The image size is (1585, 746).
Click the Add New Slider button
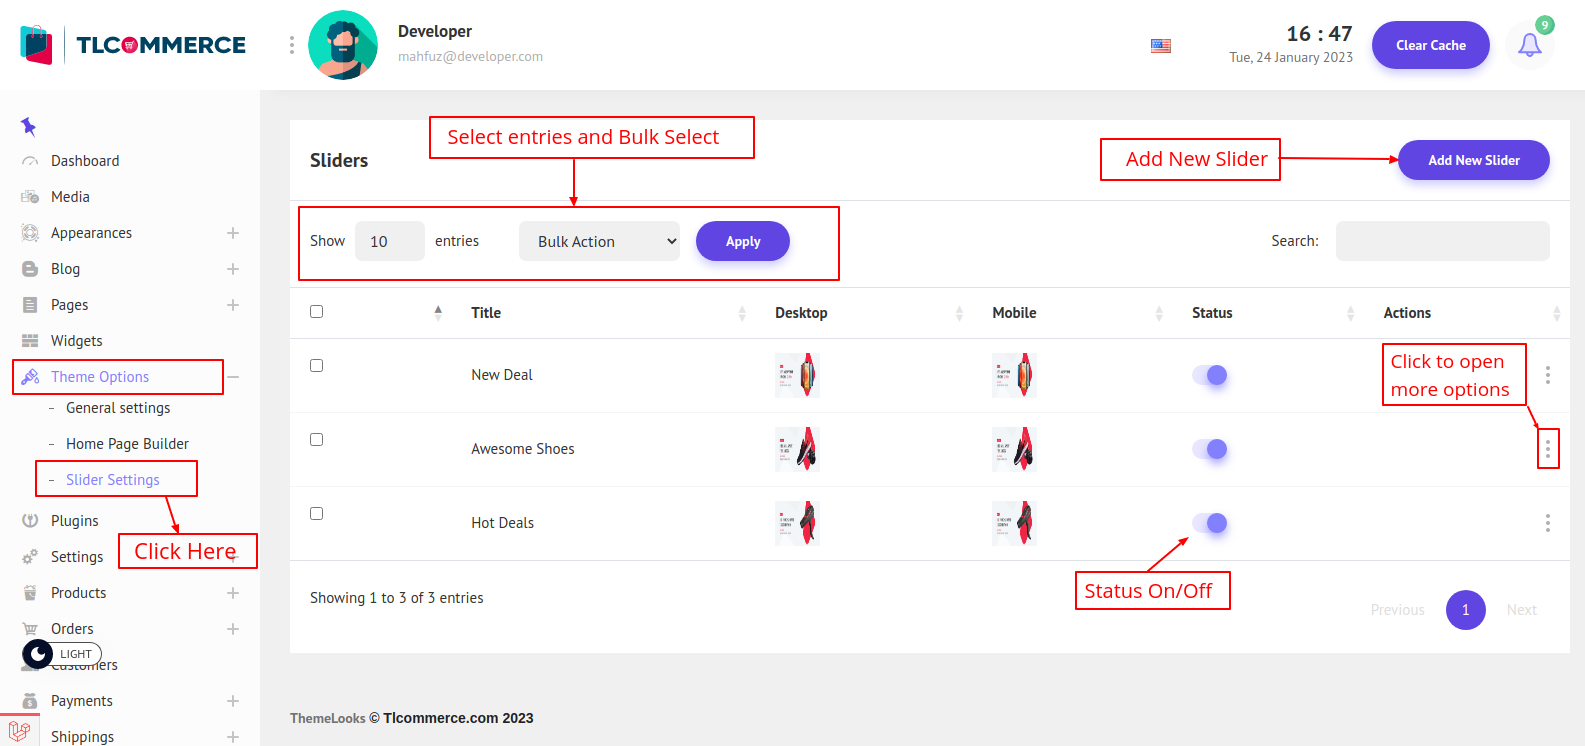pos(1473,160)
